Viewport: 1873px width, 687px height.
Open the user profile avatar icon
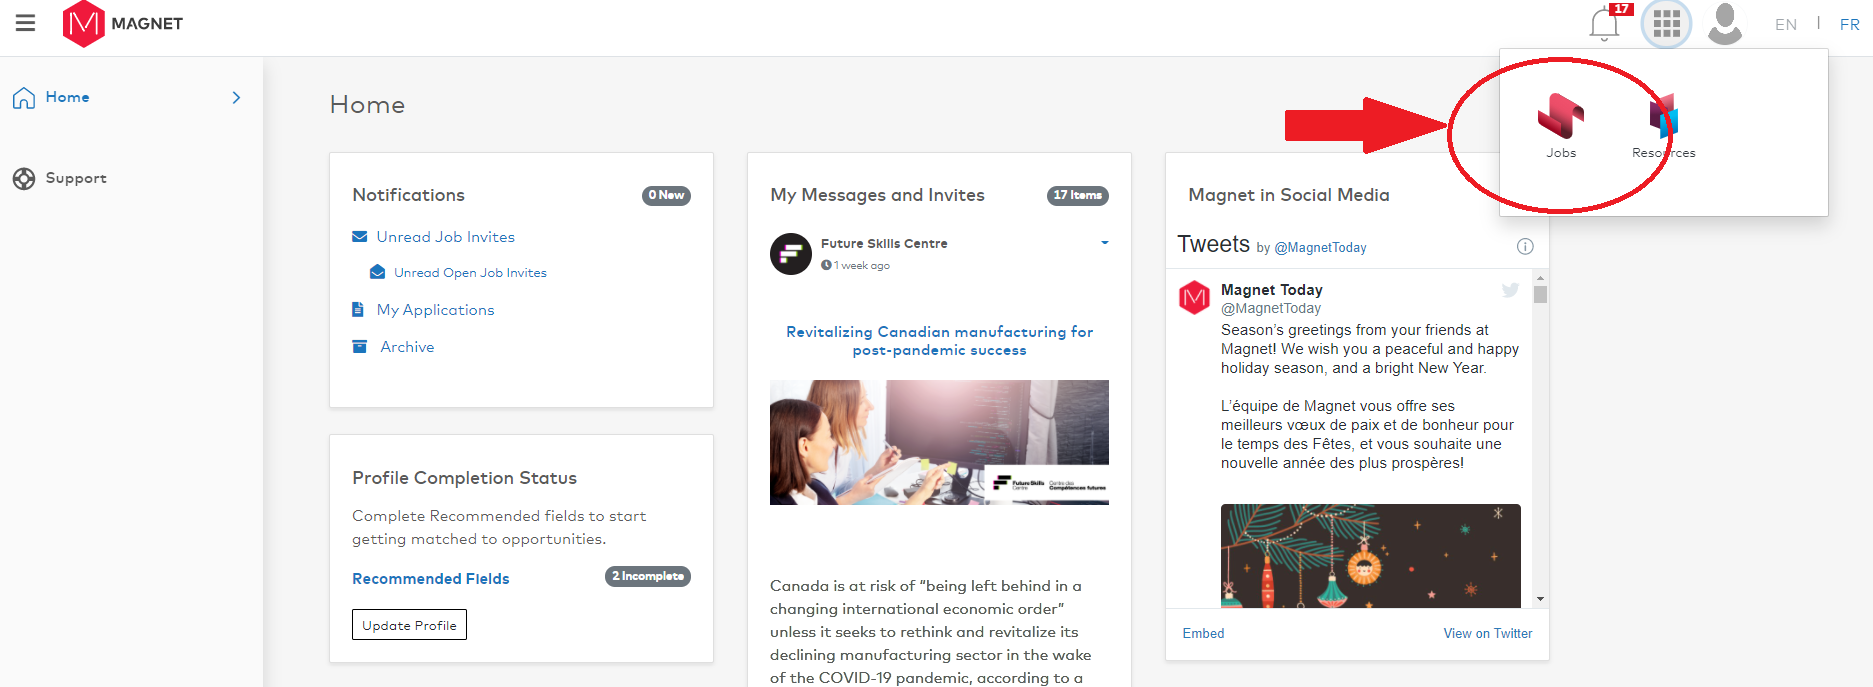tap(1725, 24)
